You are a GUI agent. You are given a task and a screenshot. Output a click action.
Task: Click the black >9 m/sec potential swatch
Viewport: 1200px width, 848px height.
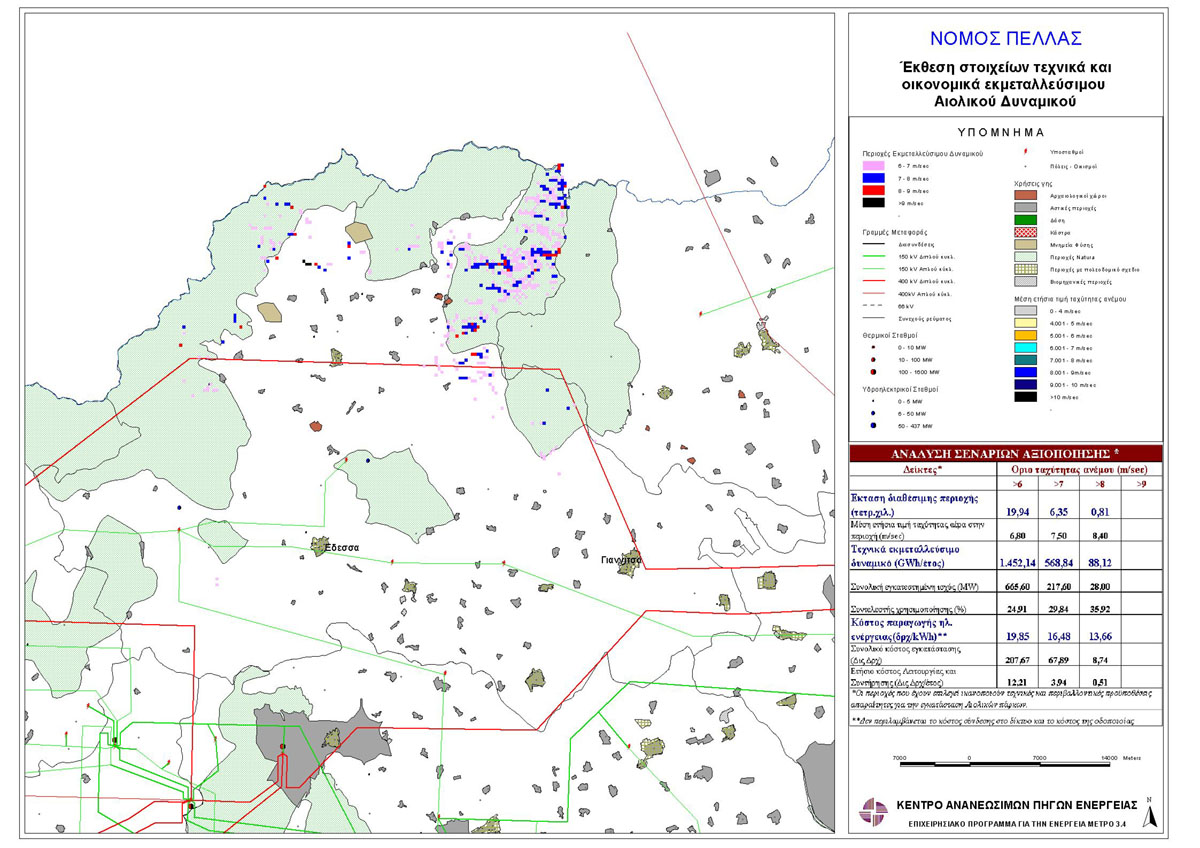click(x=873, y=202)
